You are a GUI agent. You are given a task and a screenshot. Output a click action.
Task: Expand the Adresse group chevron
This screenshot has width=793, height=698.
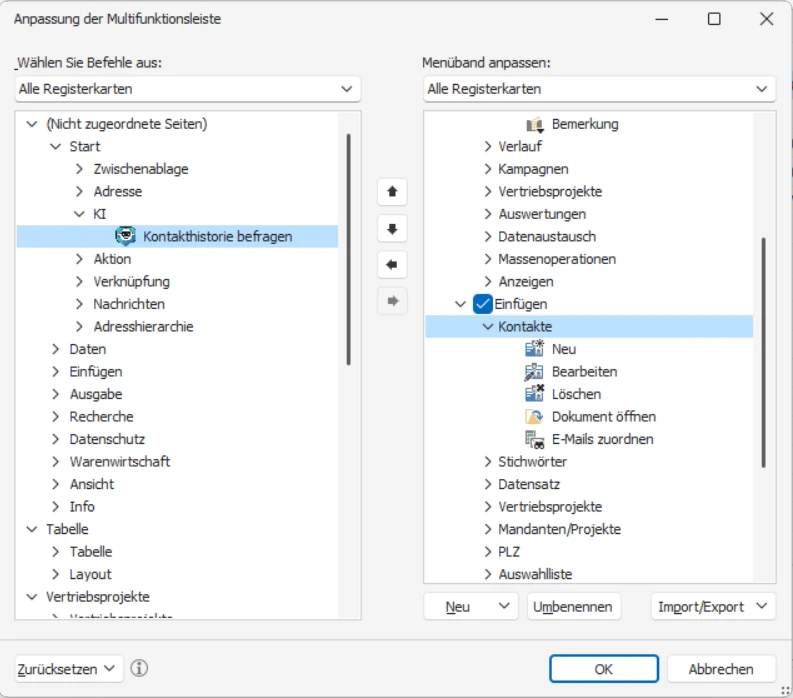click(79, 192)
